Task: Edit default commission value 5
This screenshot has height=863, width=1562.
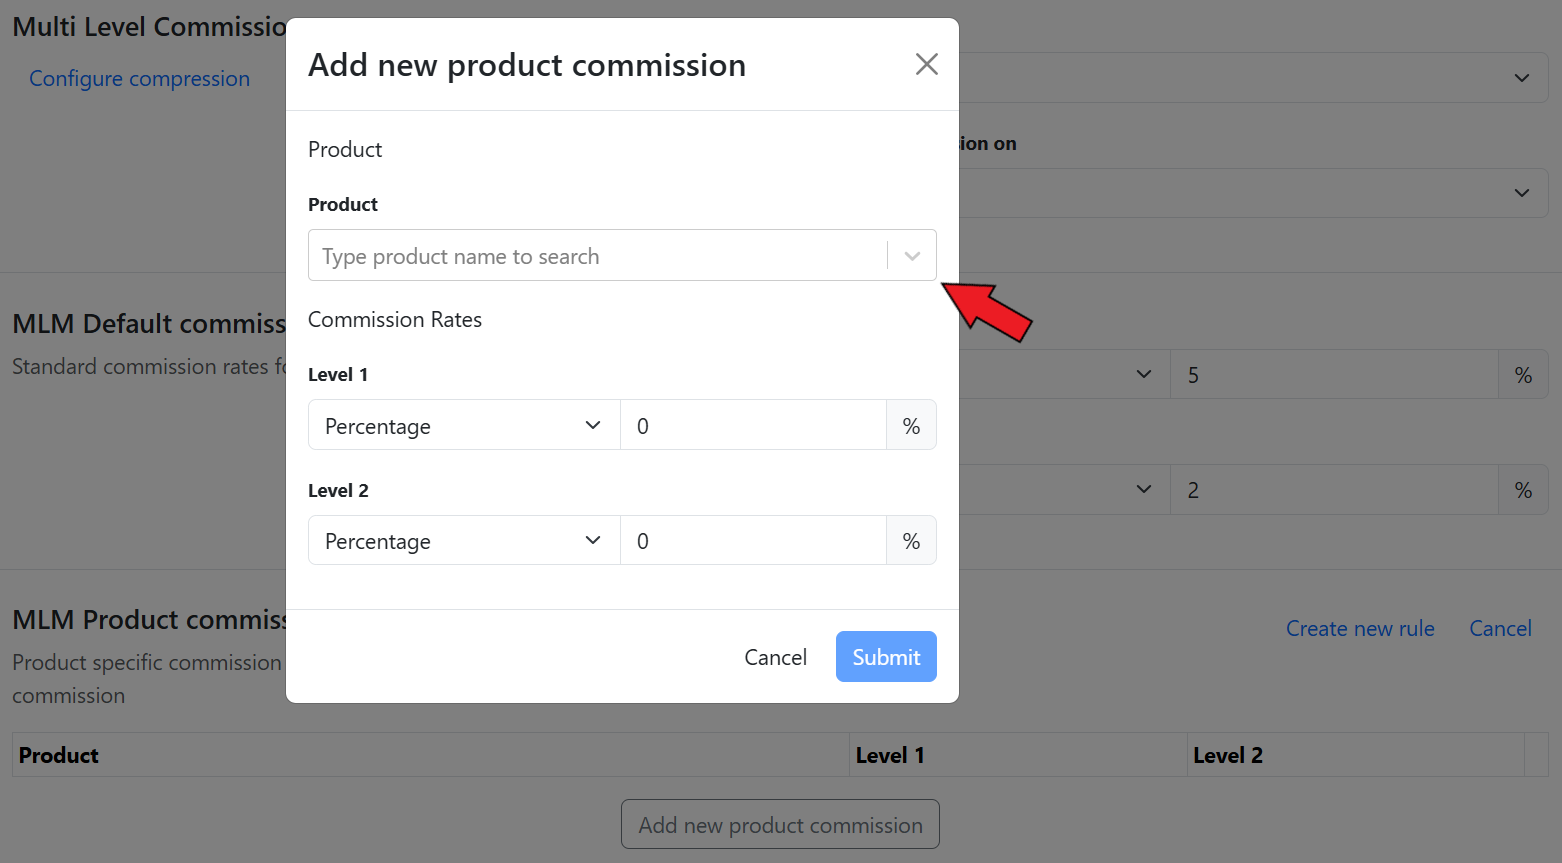Action: point(1334,375)
